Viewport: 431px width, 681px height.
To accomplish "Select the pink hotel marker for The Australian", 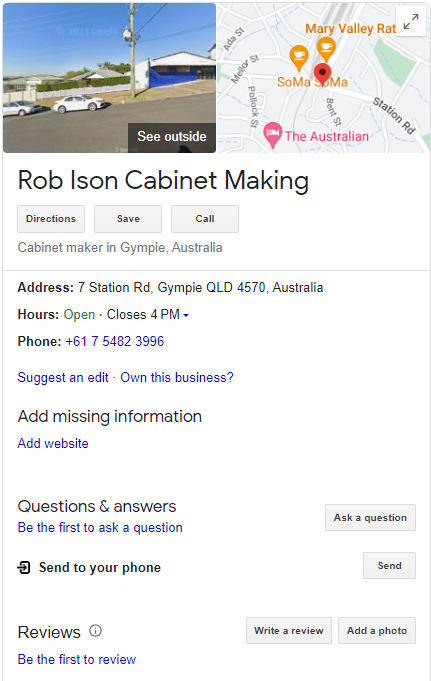I will click(x=272, y=135).
